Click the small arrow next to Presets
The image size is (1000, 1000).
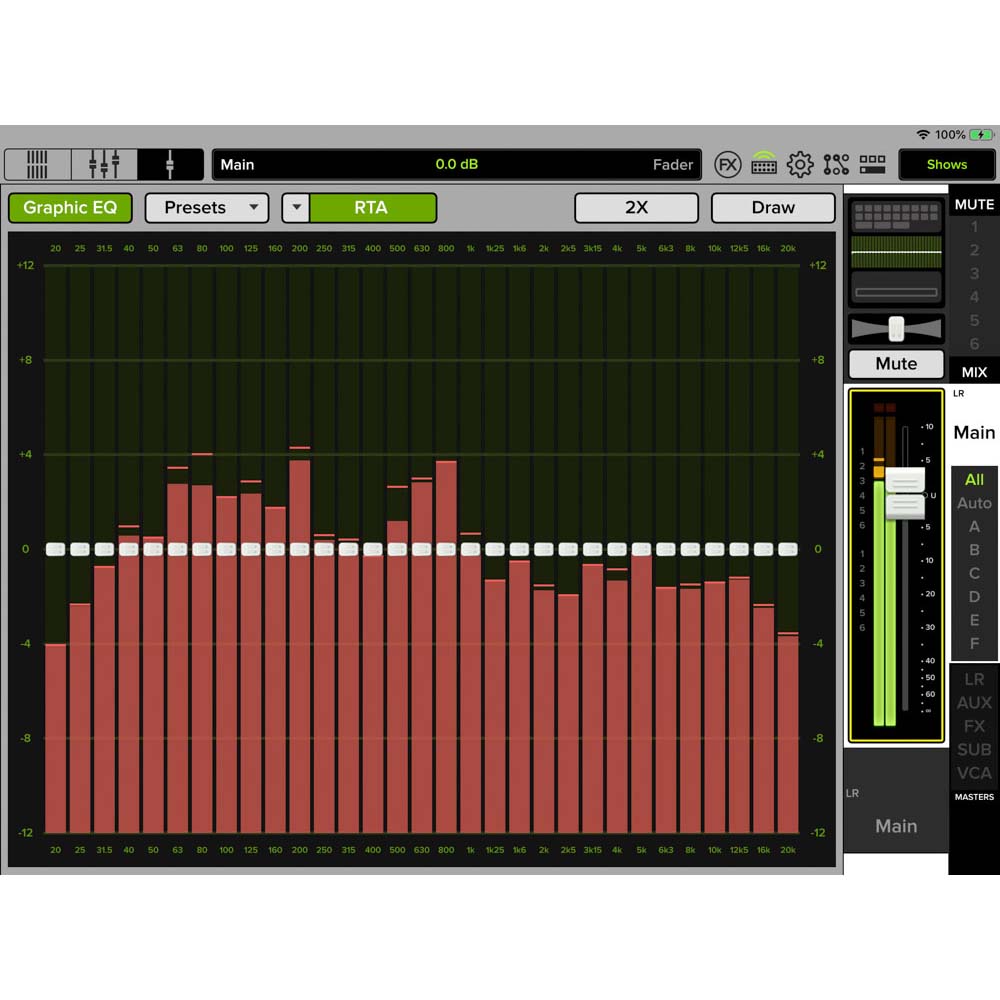[x=295, y=208]
